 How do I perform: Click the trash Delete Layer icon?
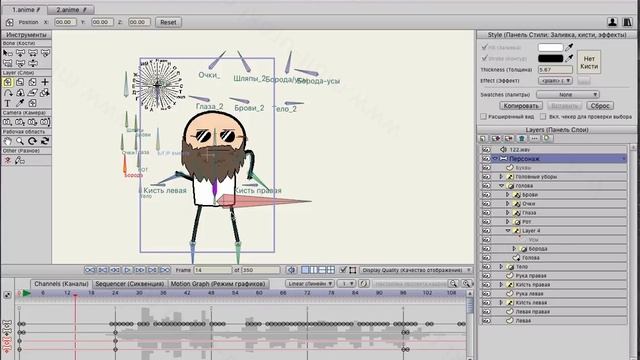tap(522, 138)
